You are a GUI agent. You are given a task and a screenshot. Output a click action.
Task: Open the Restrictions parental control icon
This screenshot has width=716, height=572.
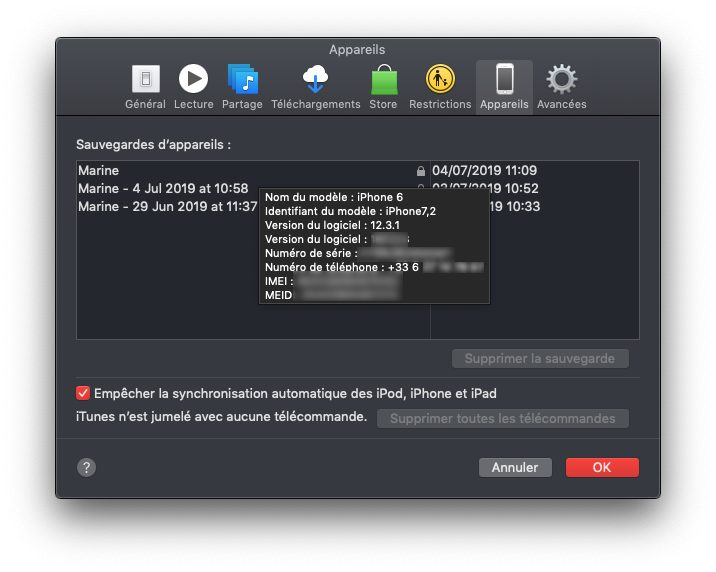point(440,79)
